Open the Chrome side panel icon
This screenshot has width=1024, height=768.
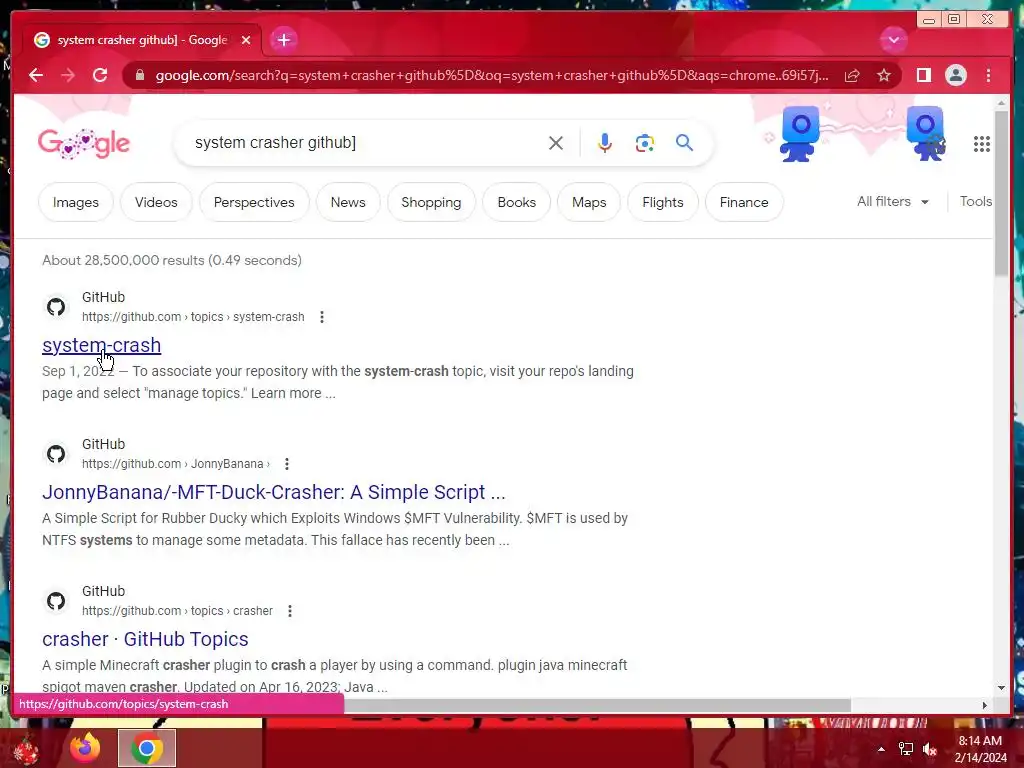(x=923, y=75)
